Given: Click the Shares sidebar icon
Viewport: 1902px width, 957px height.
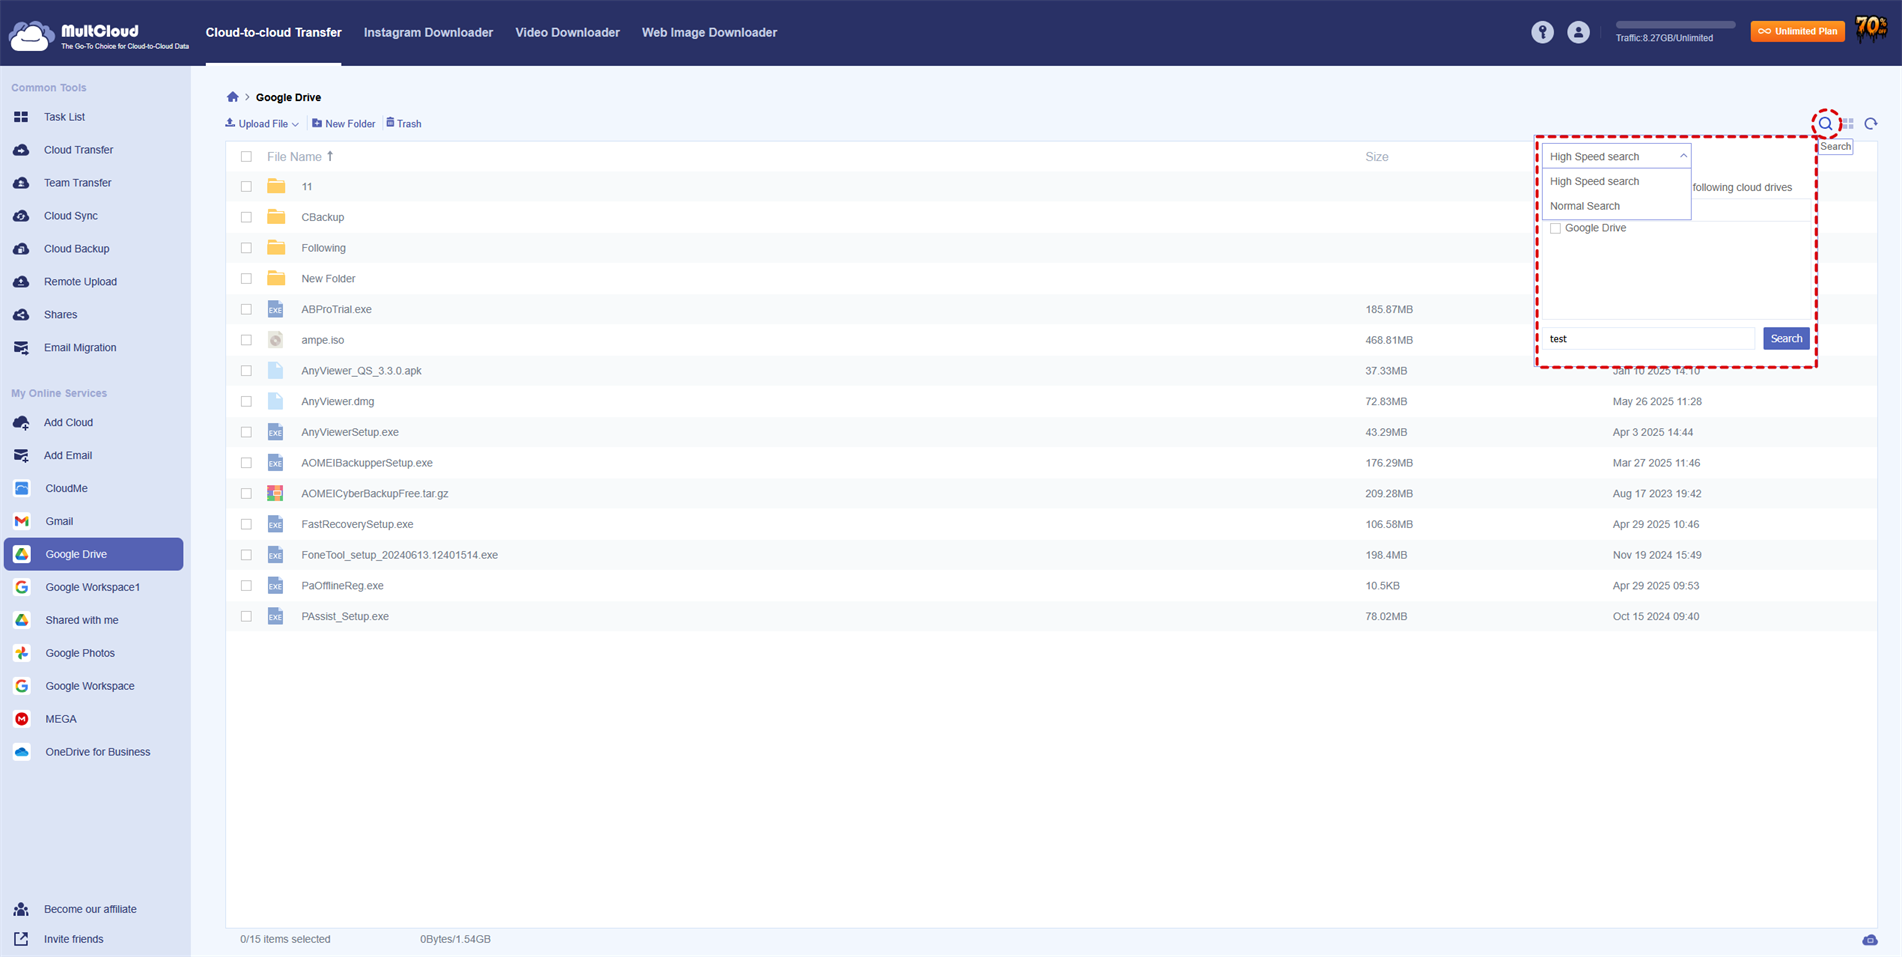Looking at the screenshot, I should click(21, 315).
